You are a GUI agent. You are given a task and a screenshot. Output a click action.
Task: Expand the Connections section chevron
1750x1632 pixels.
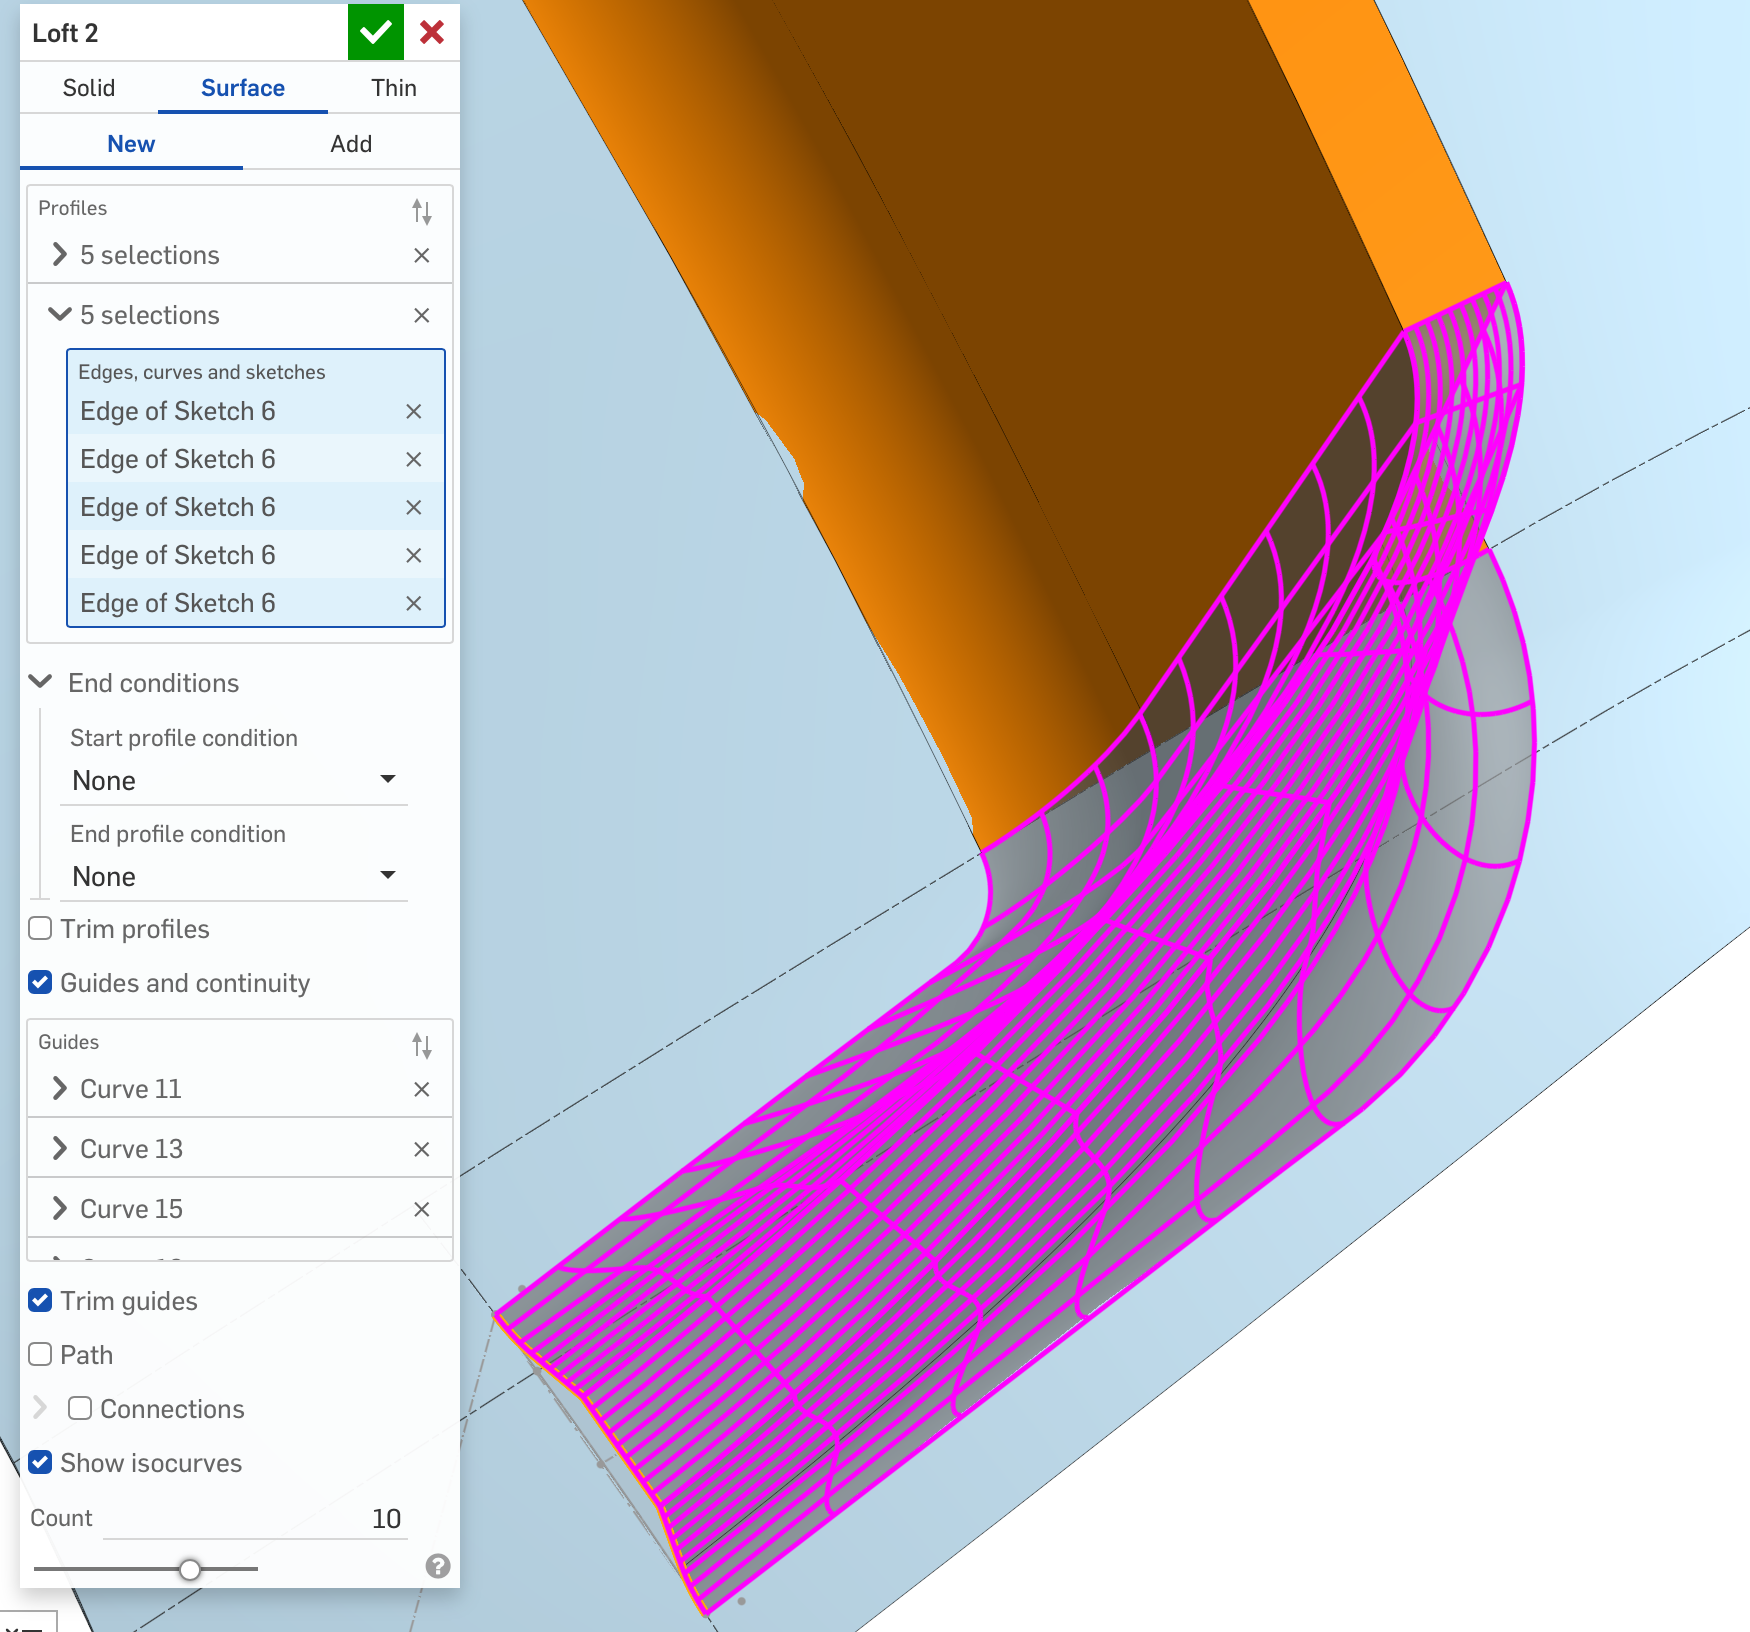tap(41, 1407)
